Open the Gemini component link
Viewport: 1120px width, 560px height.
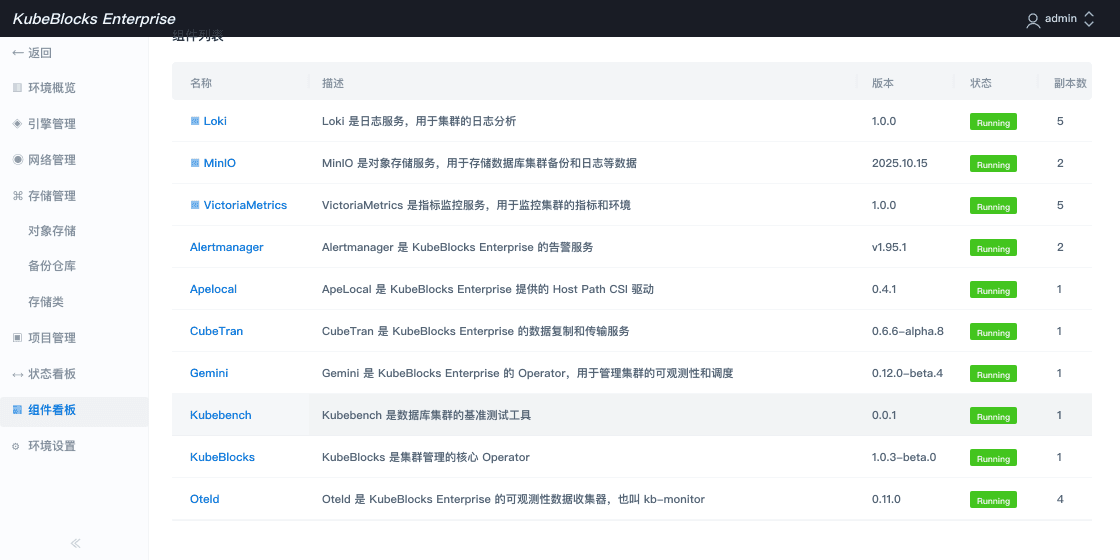point(209,374)
